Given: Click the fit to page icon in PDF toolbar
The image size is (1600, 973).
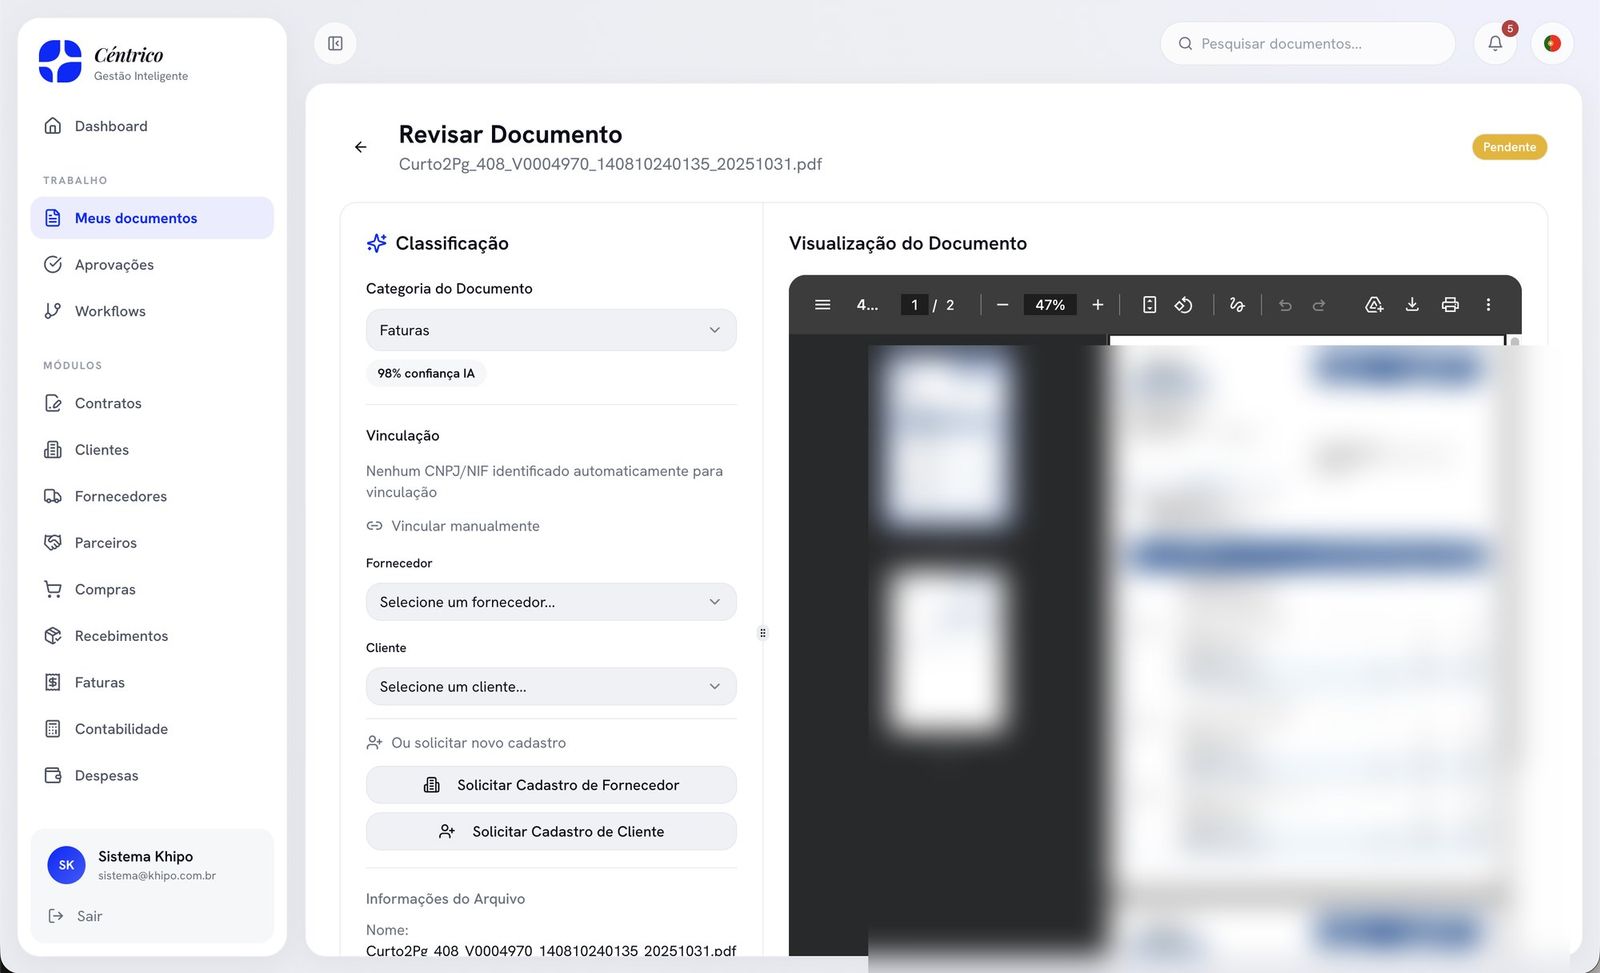Looking at the screenshot, I should [x=1150, y=305].
